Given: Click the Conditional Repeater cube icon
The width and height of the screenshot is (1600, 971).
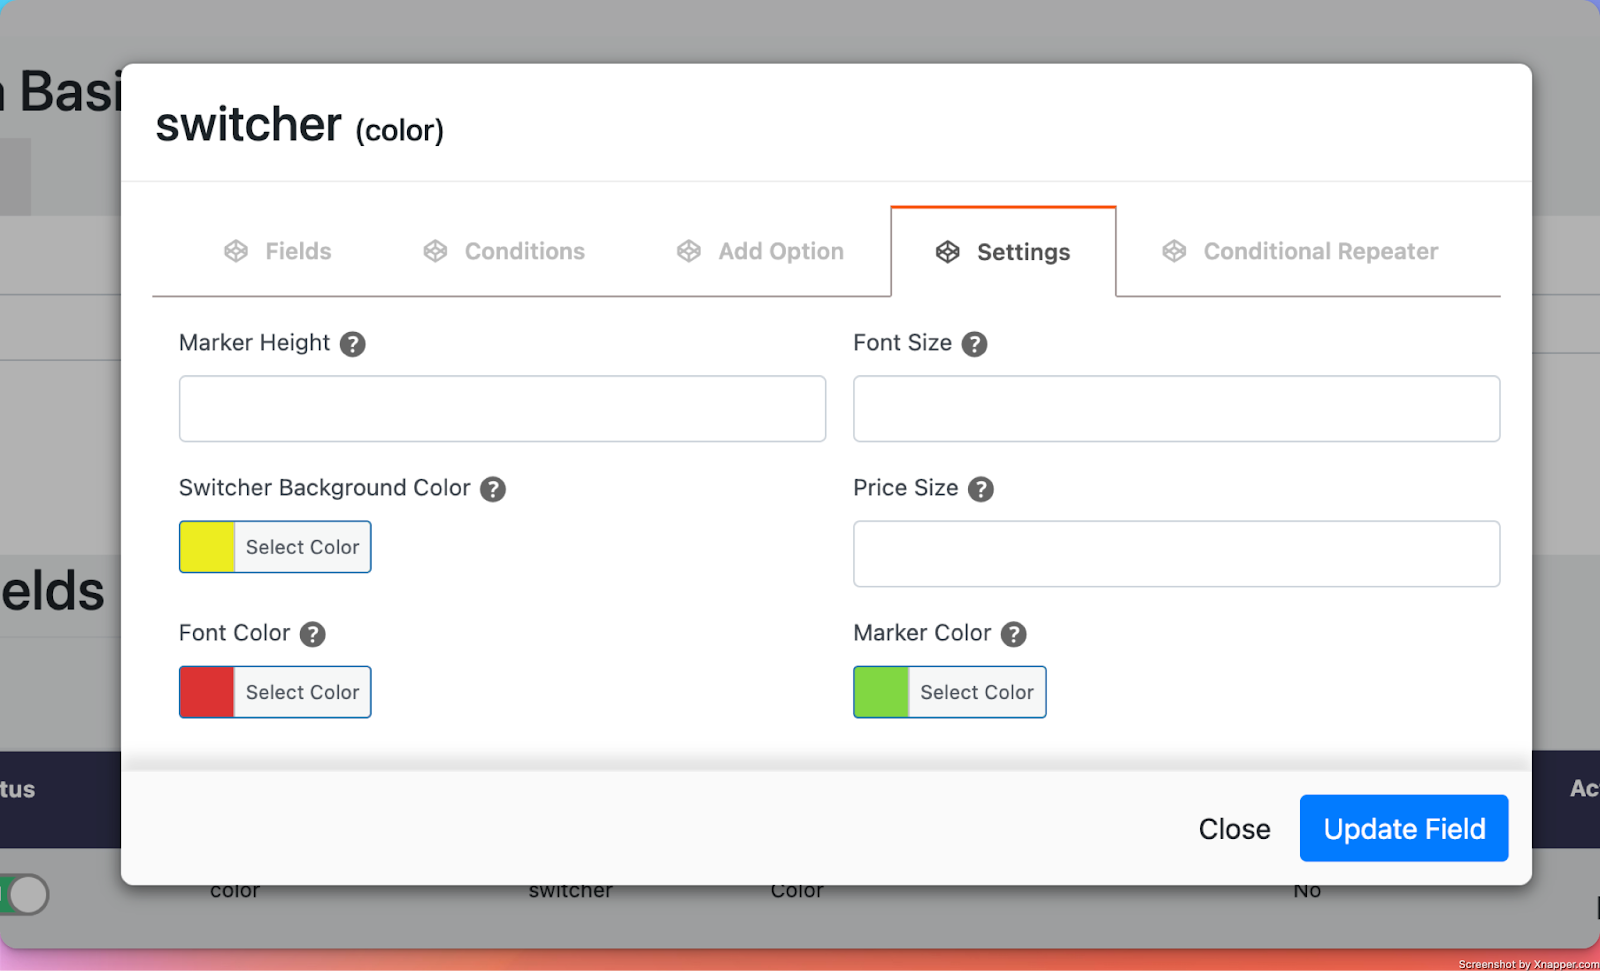Looking at the screenshot, I should 1174,251.
